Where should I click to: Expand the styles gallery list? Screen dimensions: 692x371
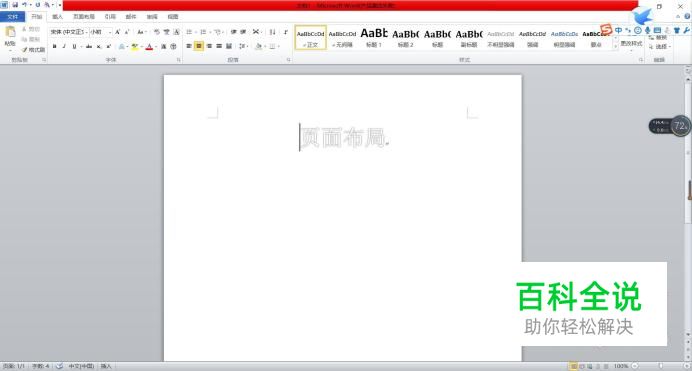tap(615, 46)
